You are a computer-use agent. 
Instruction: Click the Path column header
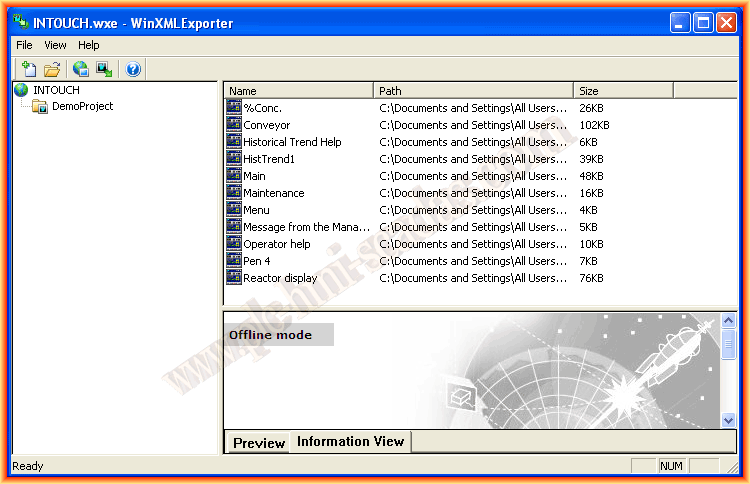click(473, 91)
